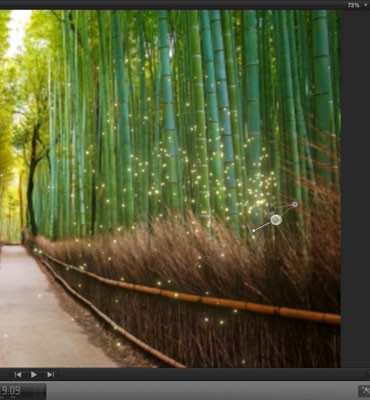The height and width of the screenshot is (400, 370).
Task: Click the small dark emitter icon above the center handle
Action: [x=272, y=209]
